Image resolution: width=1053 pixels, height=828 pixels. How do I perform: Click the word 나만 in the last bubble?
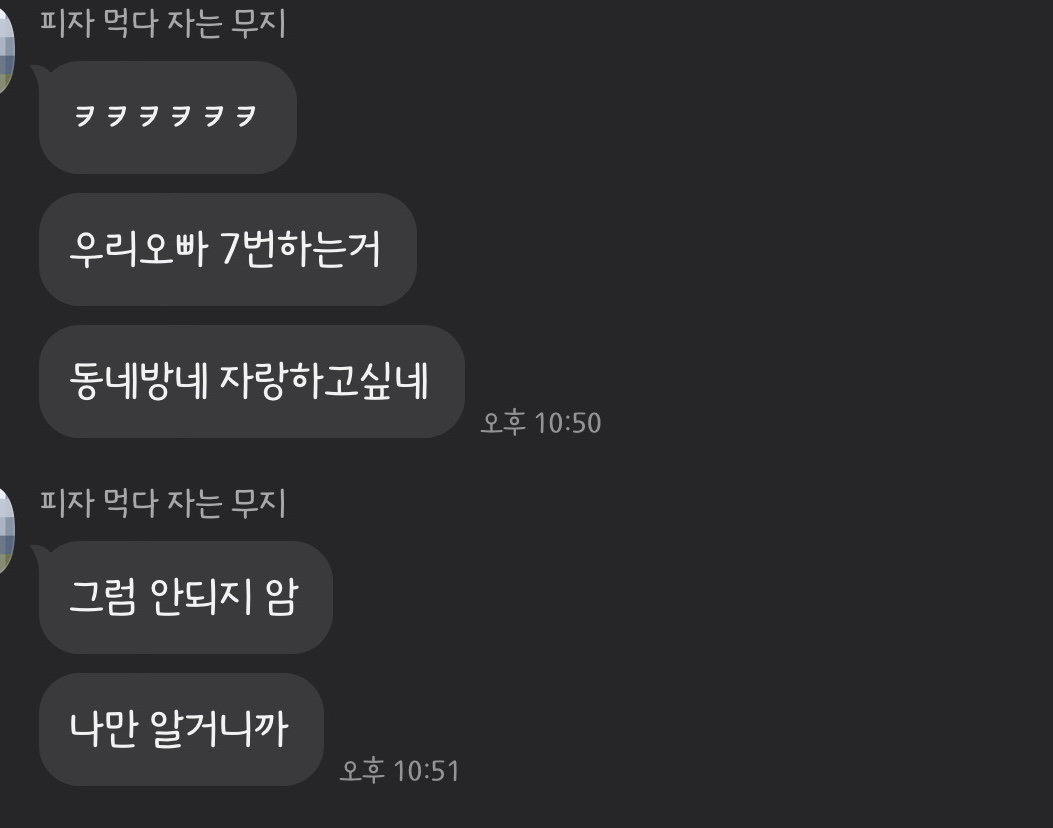[x=103, y=729]
